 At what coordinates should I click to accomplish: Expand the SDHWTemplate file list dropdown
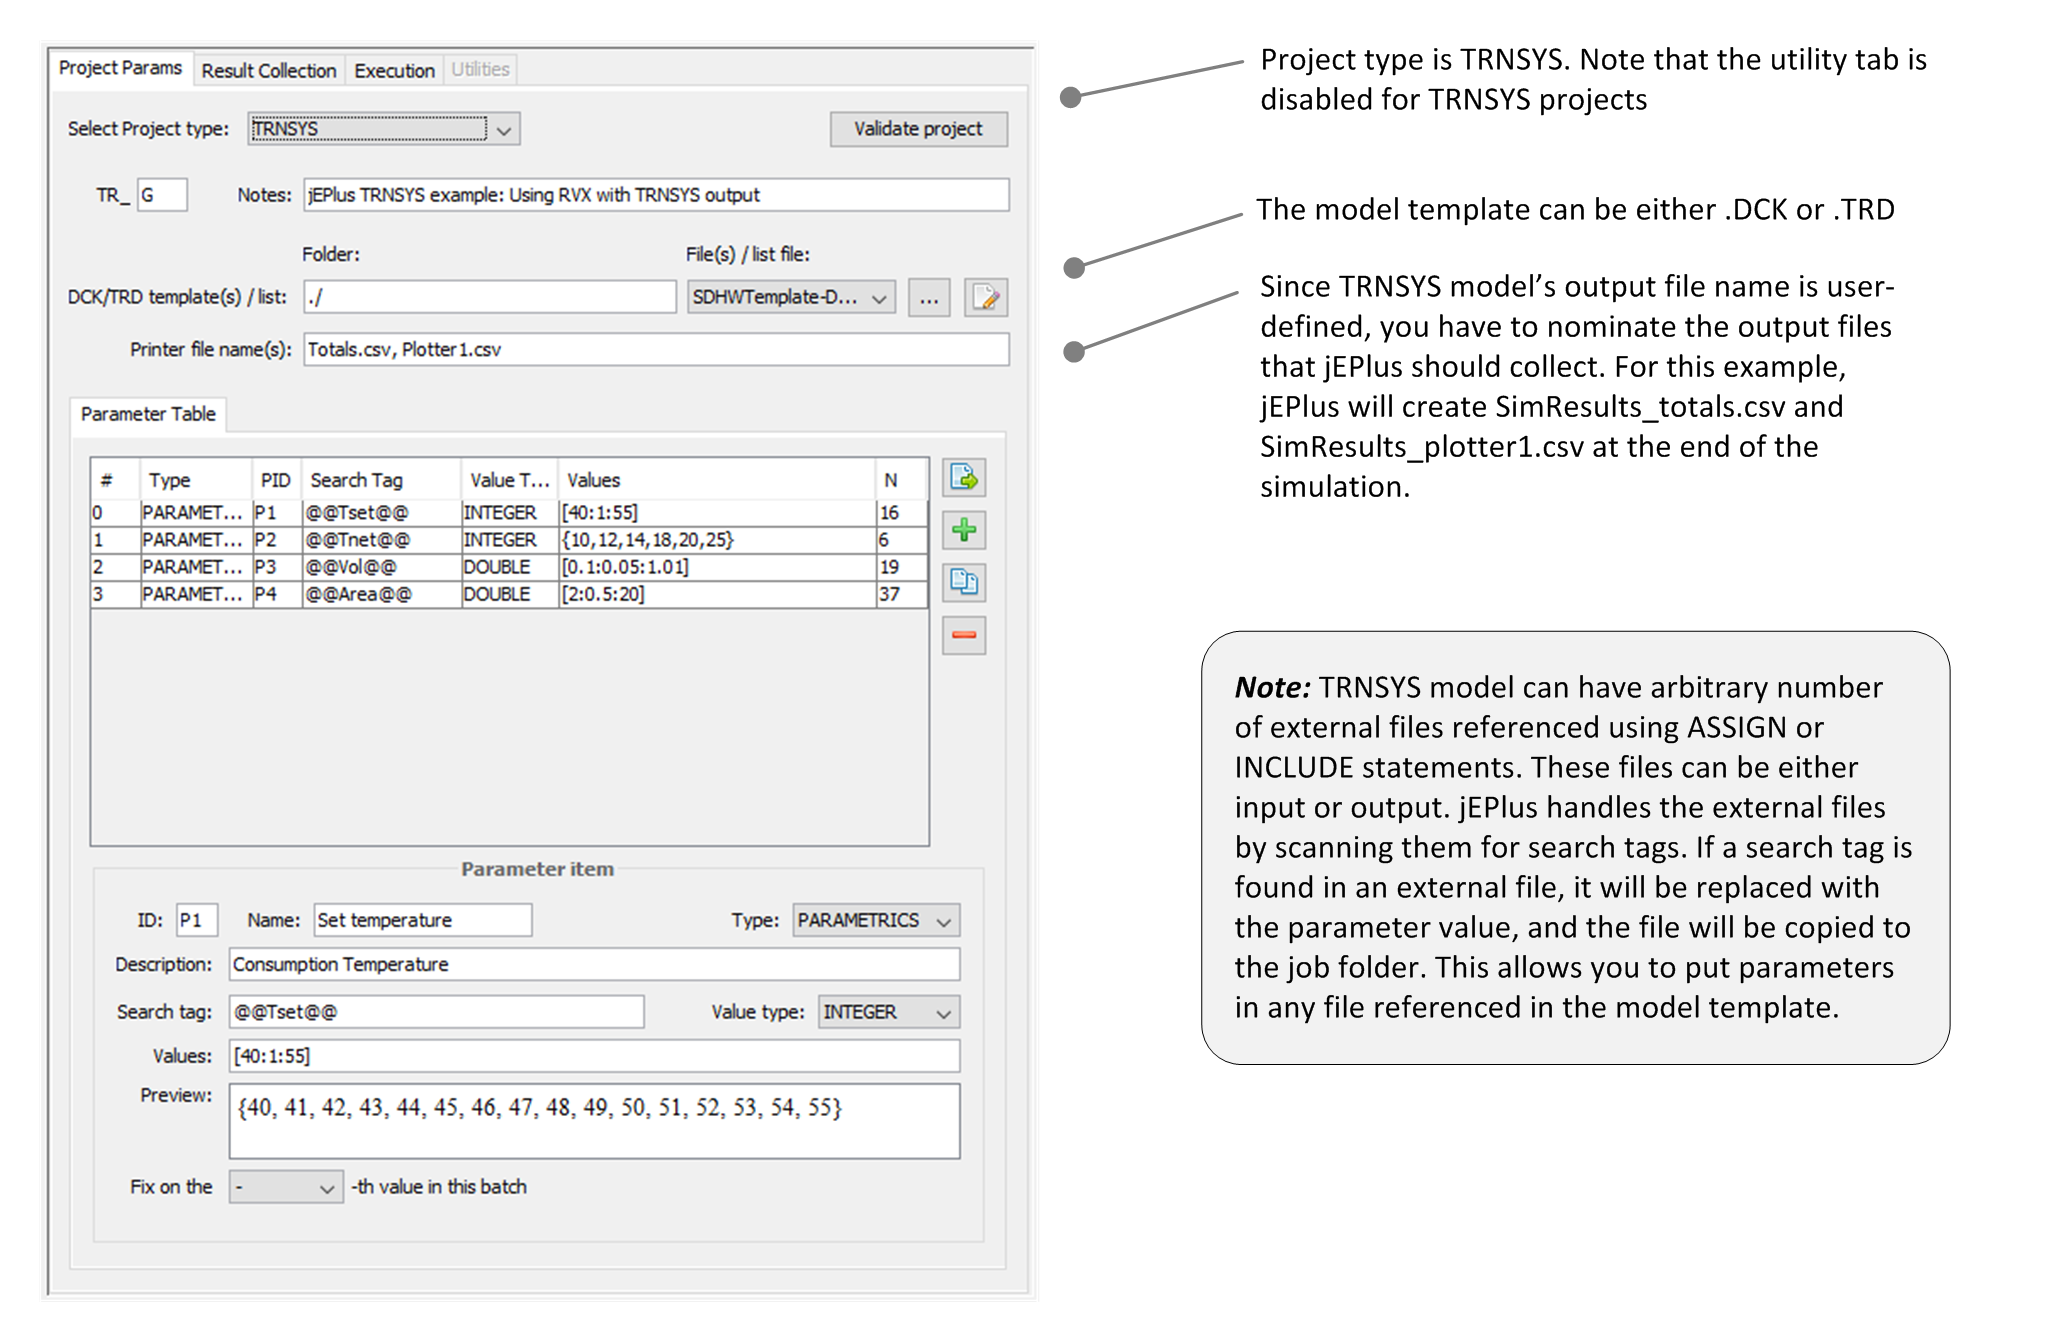tap(791, 297)
